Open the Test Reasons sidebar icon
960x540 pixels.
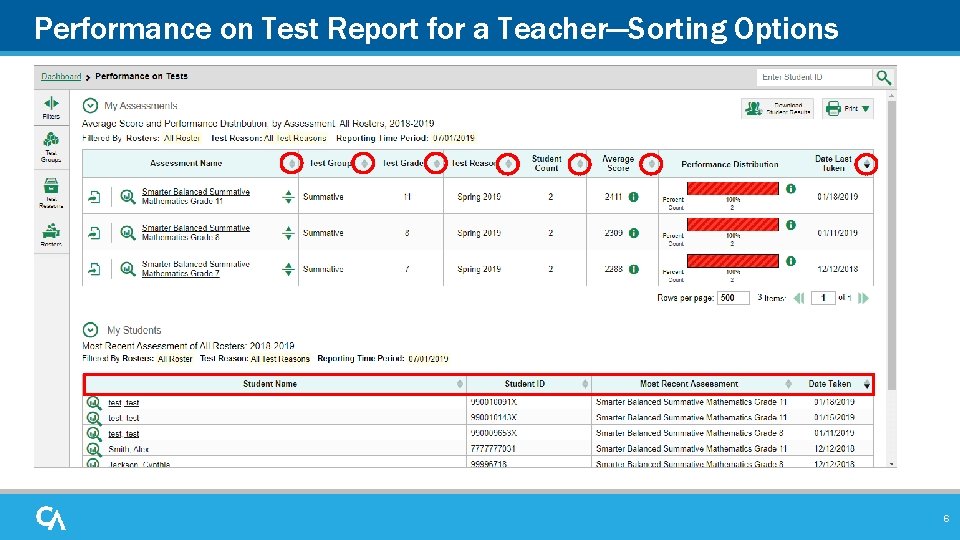pyautogui.click(x=51, y=186)
